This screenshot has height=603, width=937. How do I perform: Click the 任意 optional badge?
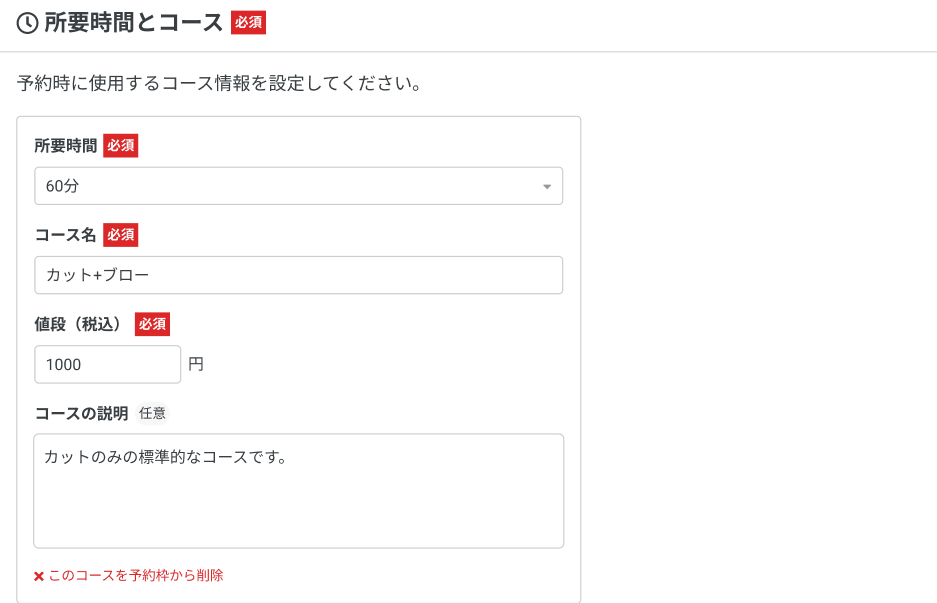[x=153, y=413]
